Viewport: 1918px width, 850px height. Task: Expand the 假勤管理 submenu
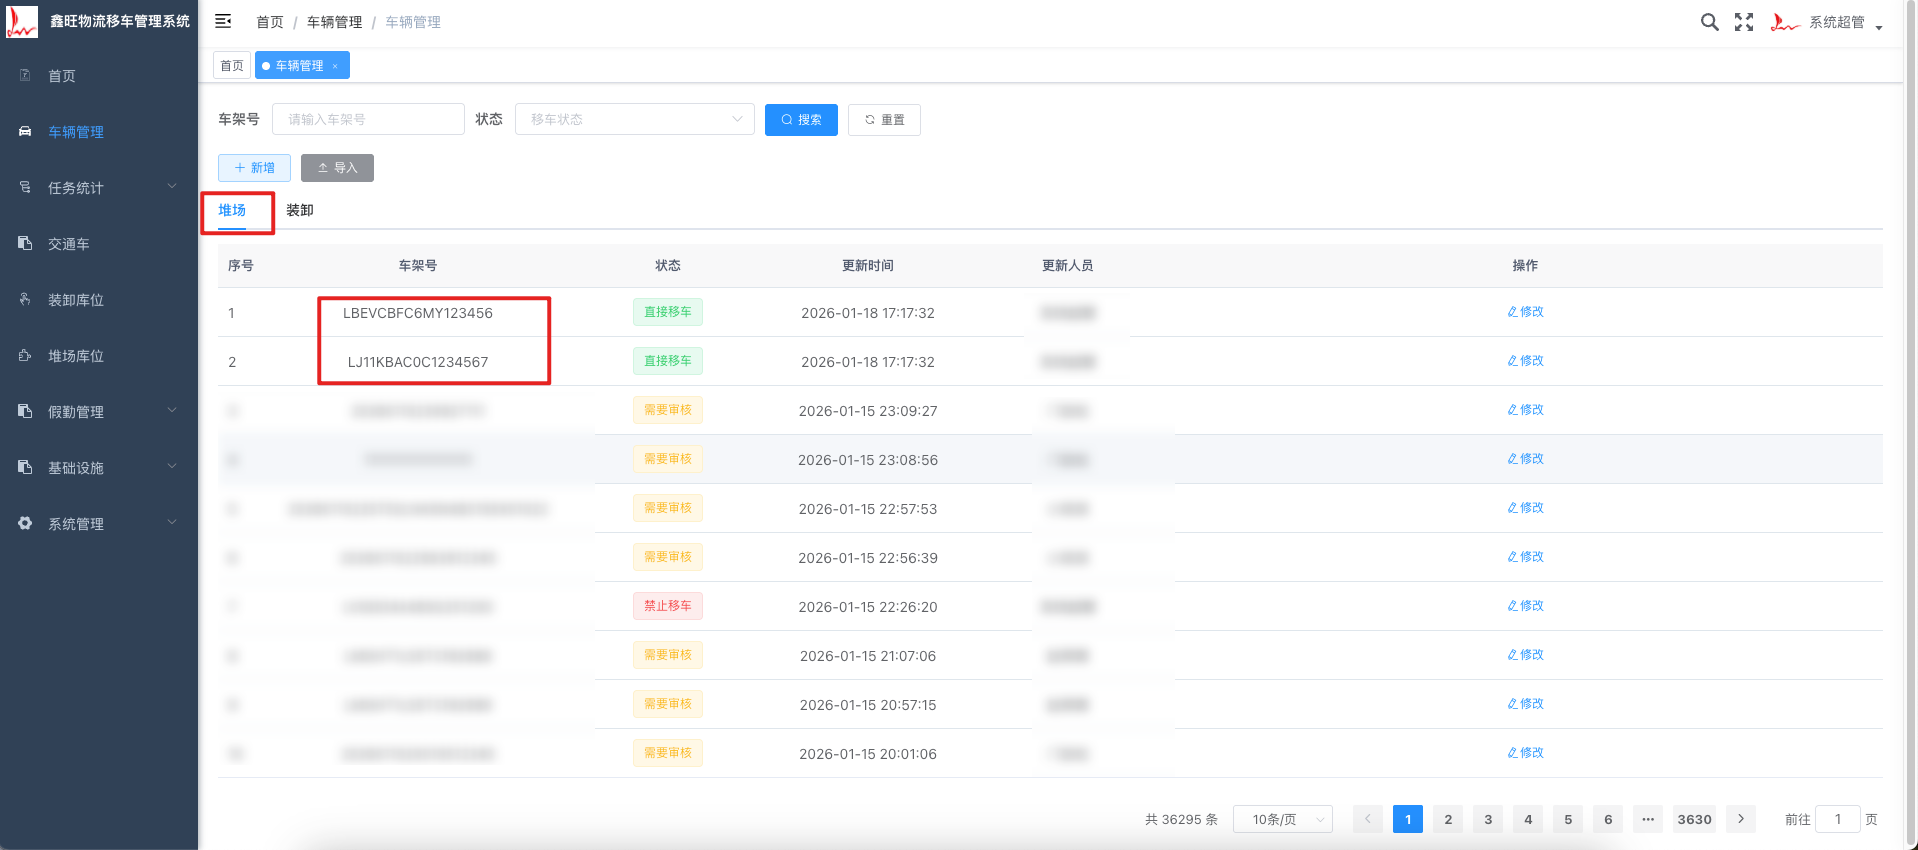pyautogui.click(x=172, y=410)
